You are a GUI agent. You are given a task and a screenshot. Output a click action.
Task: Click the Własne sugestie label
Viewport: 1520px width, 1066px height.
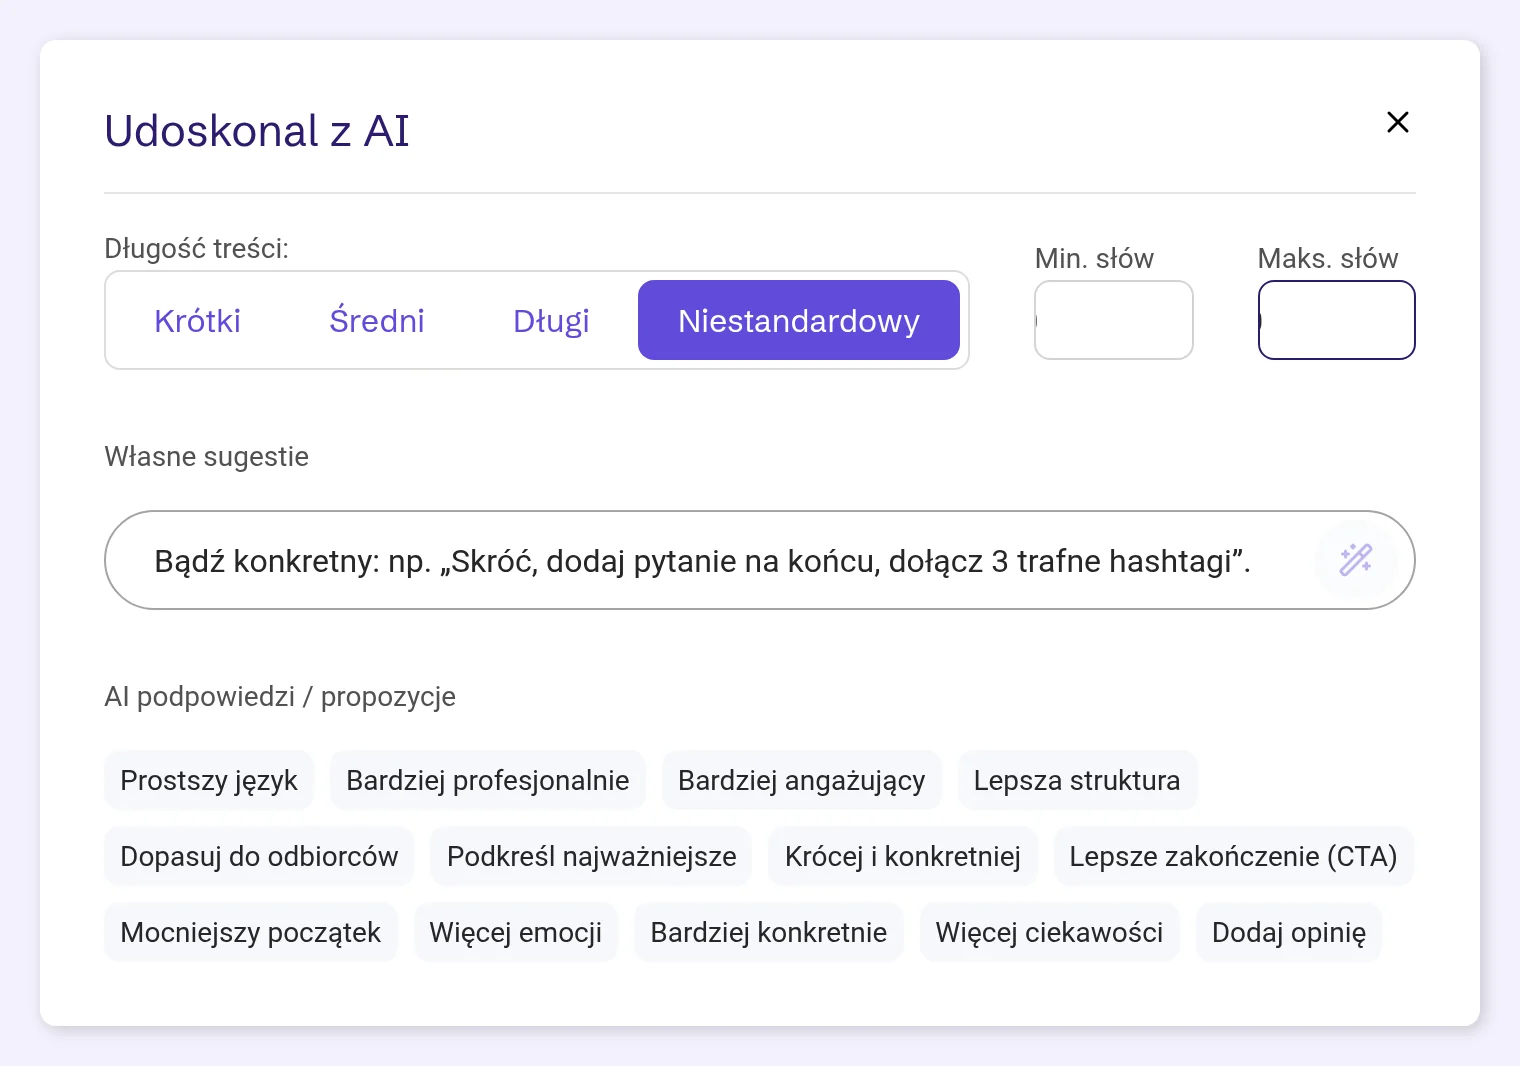click(207, 456)
